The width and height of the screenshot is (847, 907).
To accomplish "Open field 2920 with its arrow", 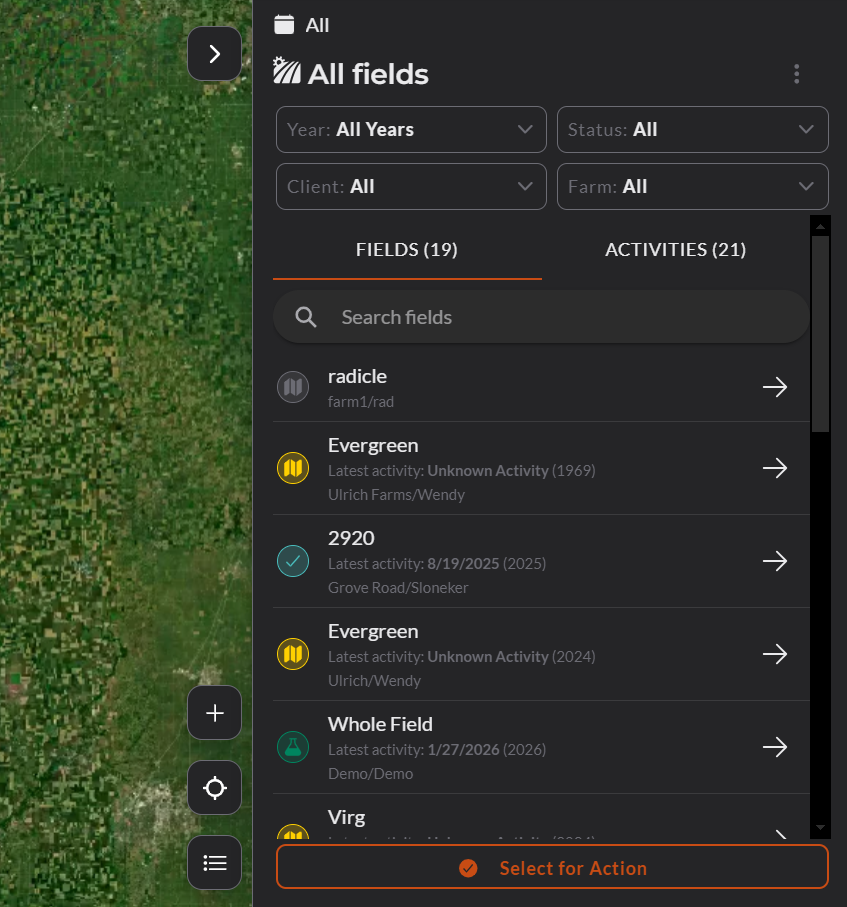I will point(775,561).
